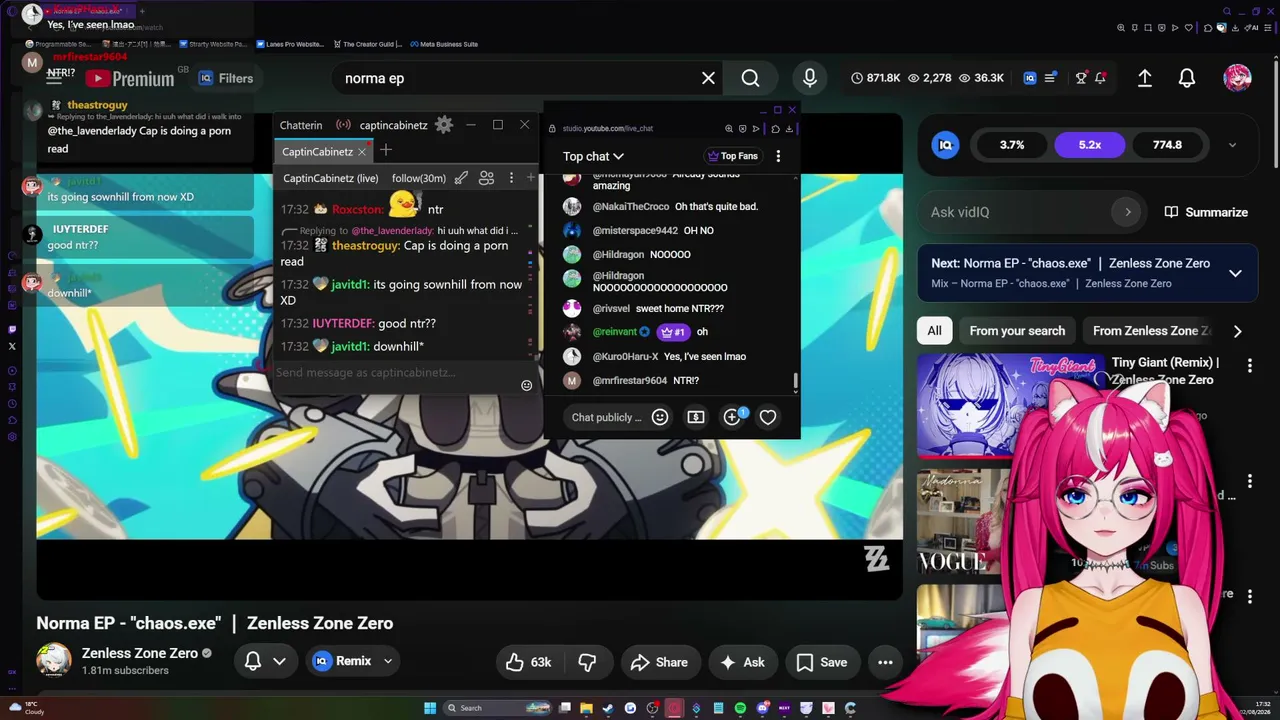Open the vidIQ Filters panel

[226, 78]
